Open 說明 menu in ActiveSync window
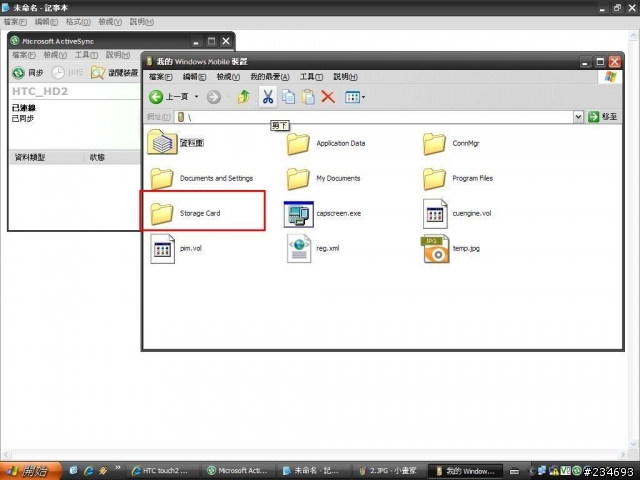 click(118, 55)
